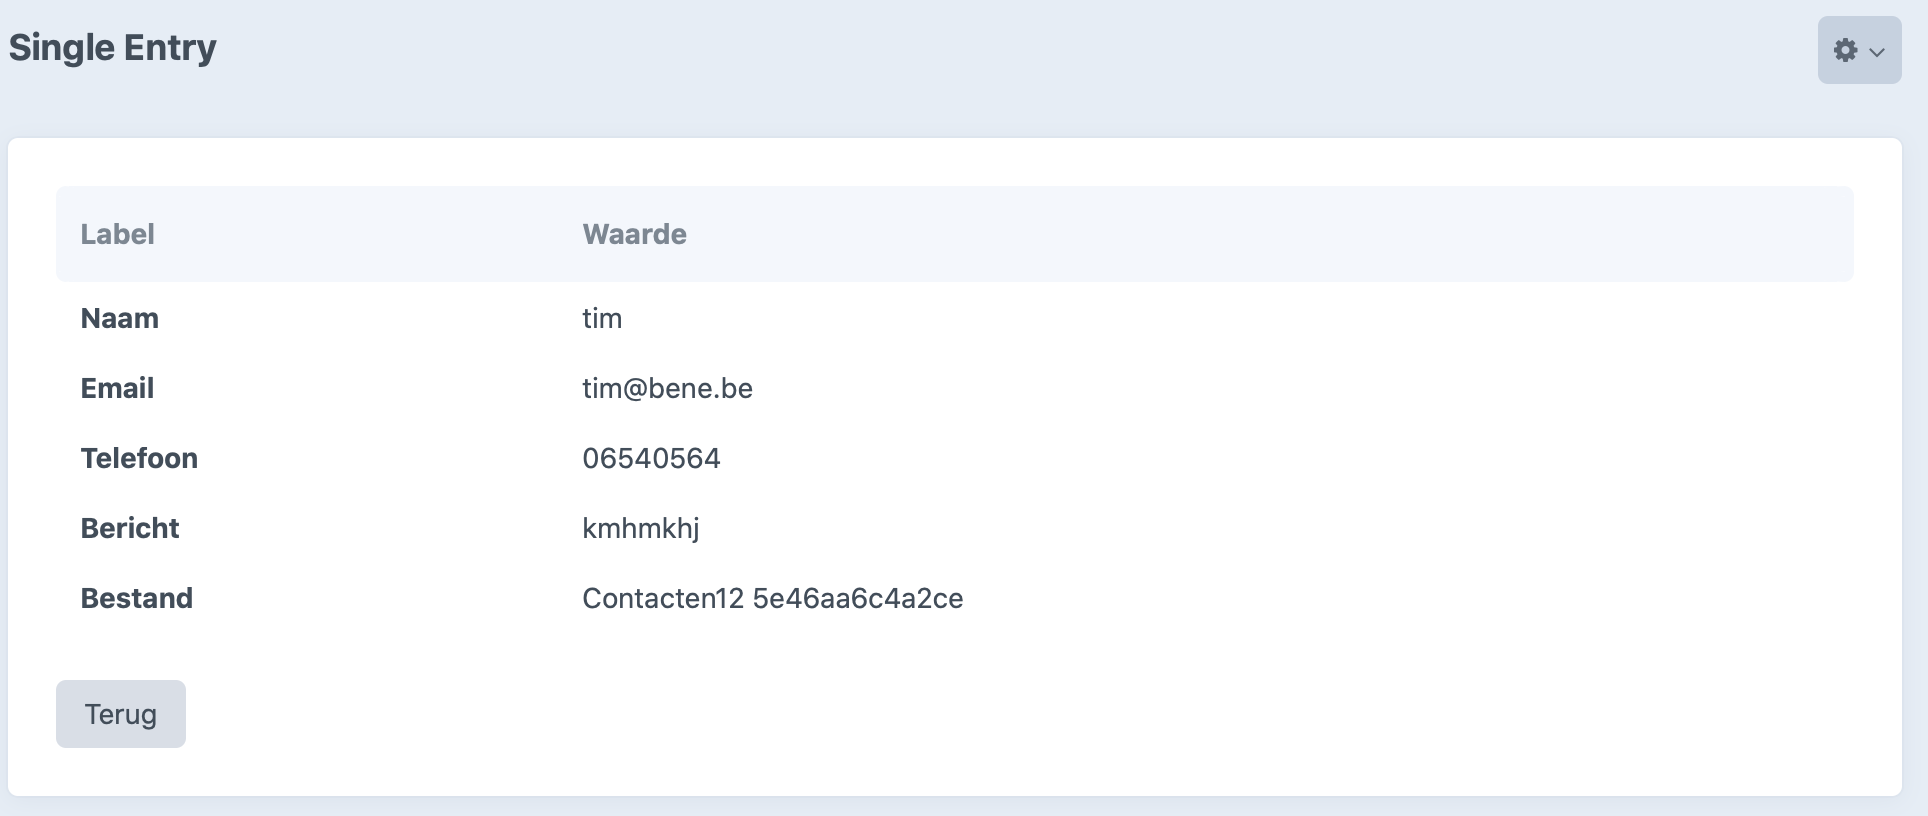Click the word Entry in the heading
1928x816 pixels.
pos(170,48)
